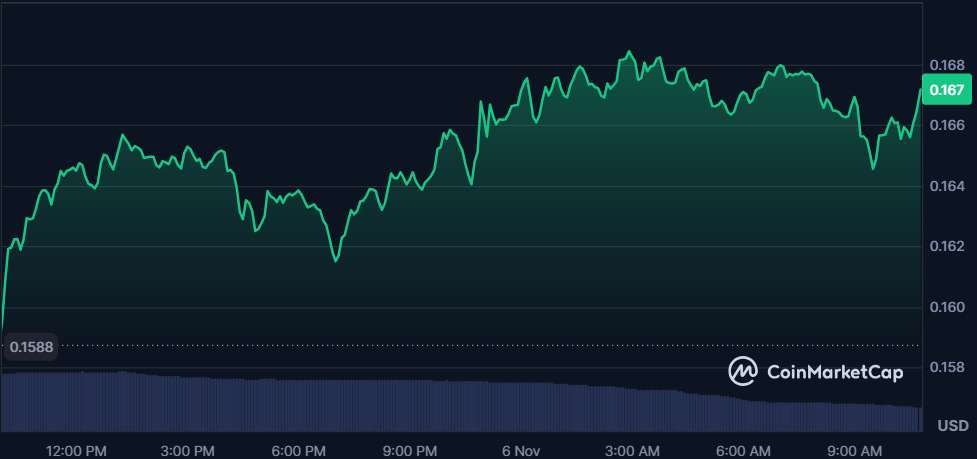Click the 0.158 price axis label
Viewport: 977px width, 459px height.
[x=947, y=367]
